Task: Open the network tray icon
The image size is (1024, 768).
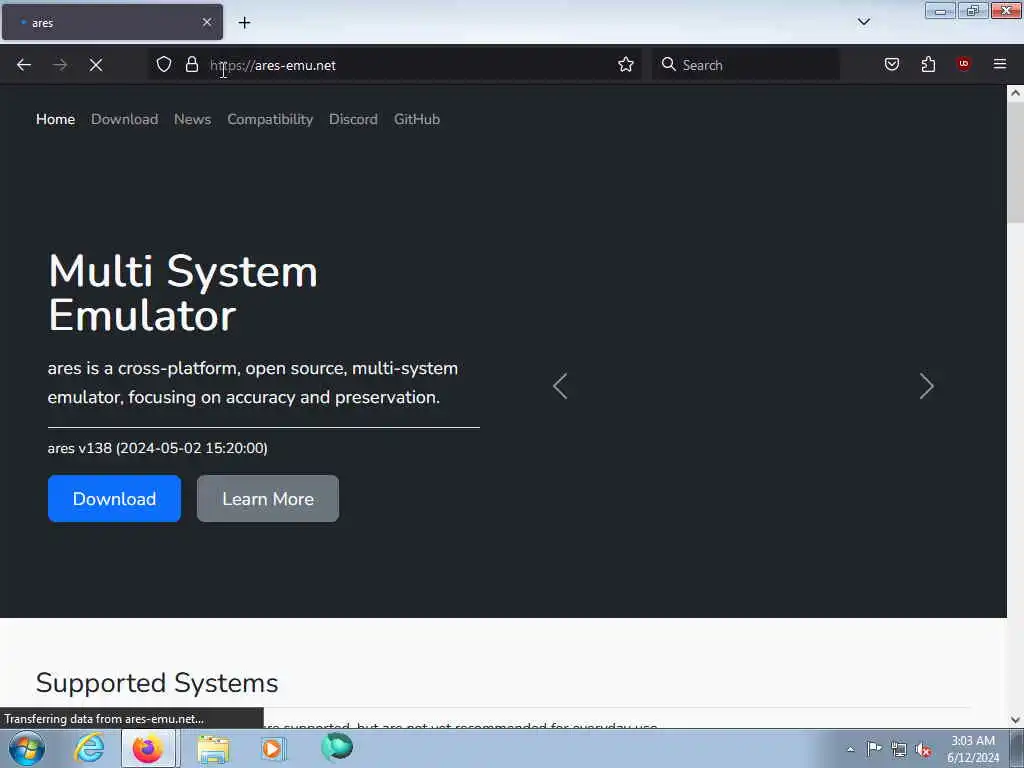Action: click(x=899, y=750)
